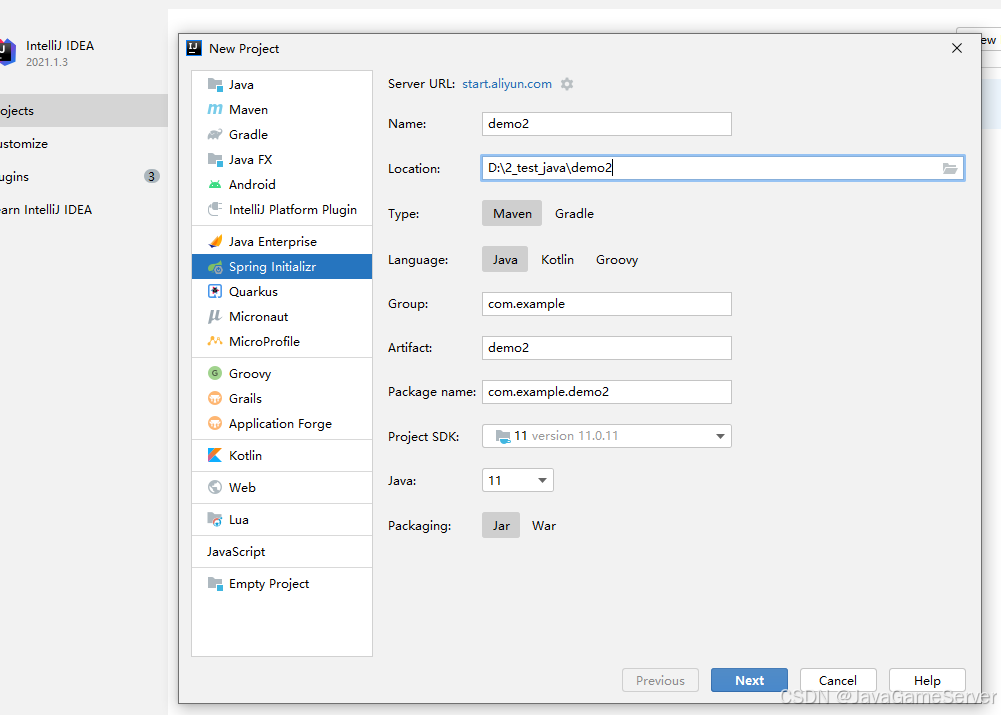
Task: Click the Spring Initializr leaf icon
Action: point(215,267)
